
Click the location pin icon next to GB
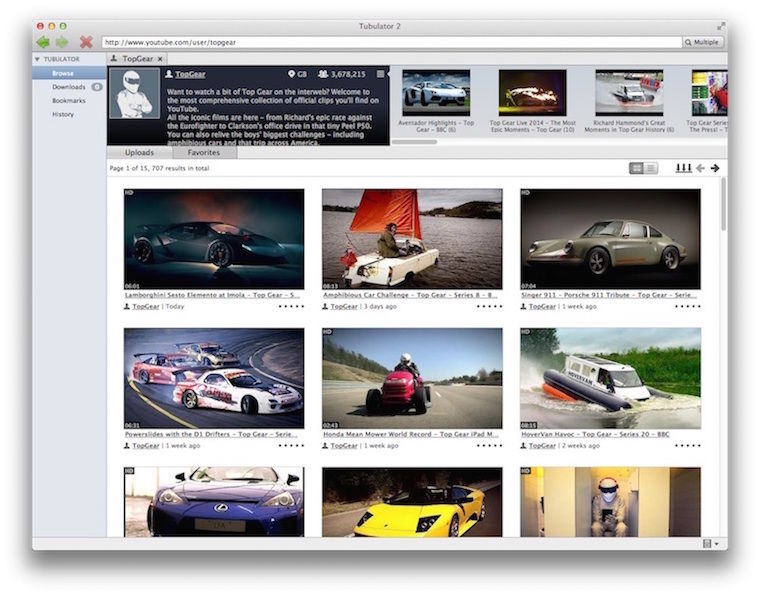291,74
